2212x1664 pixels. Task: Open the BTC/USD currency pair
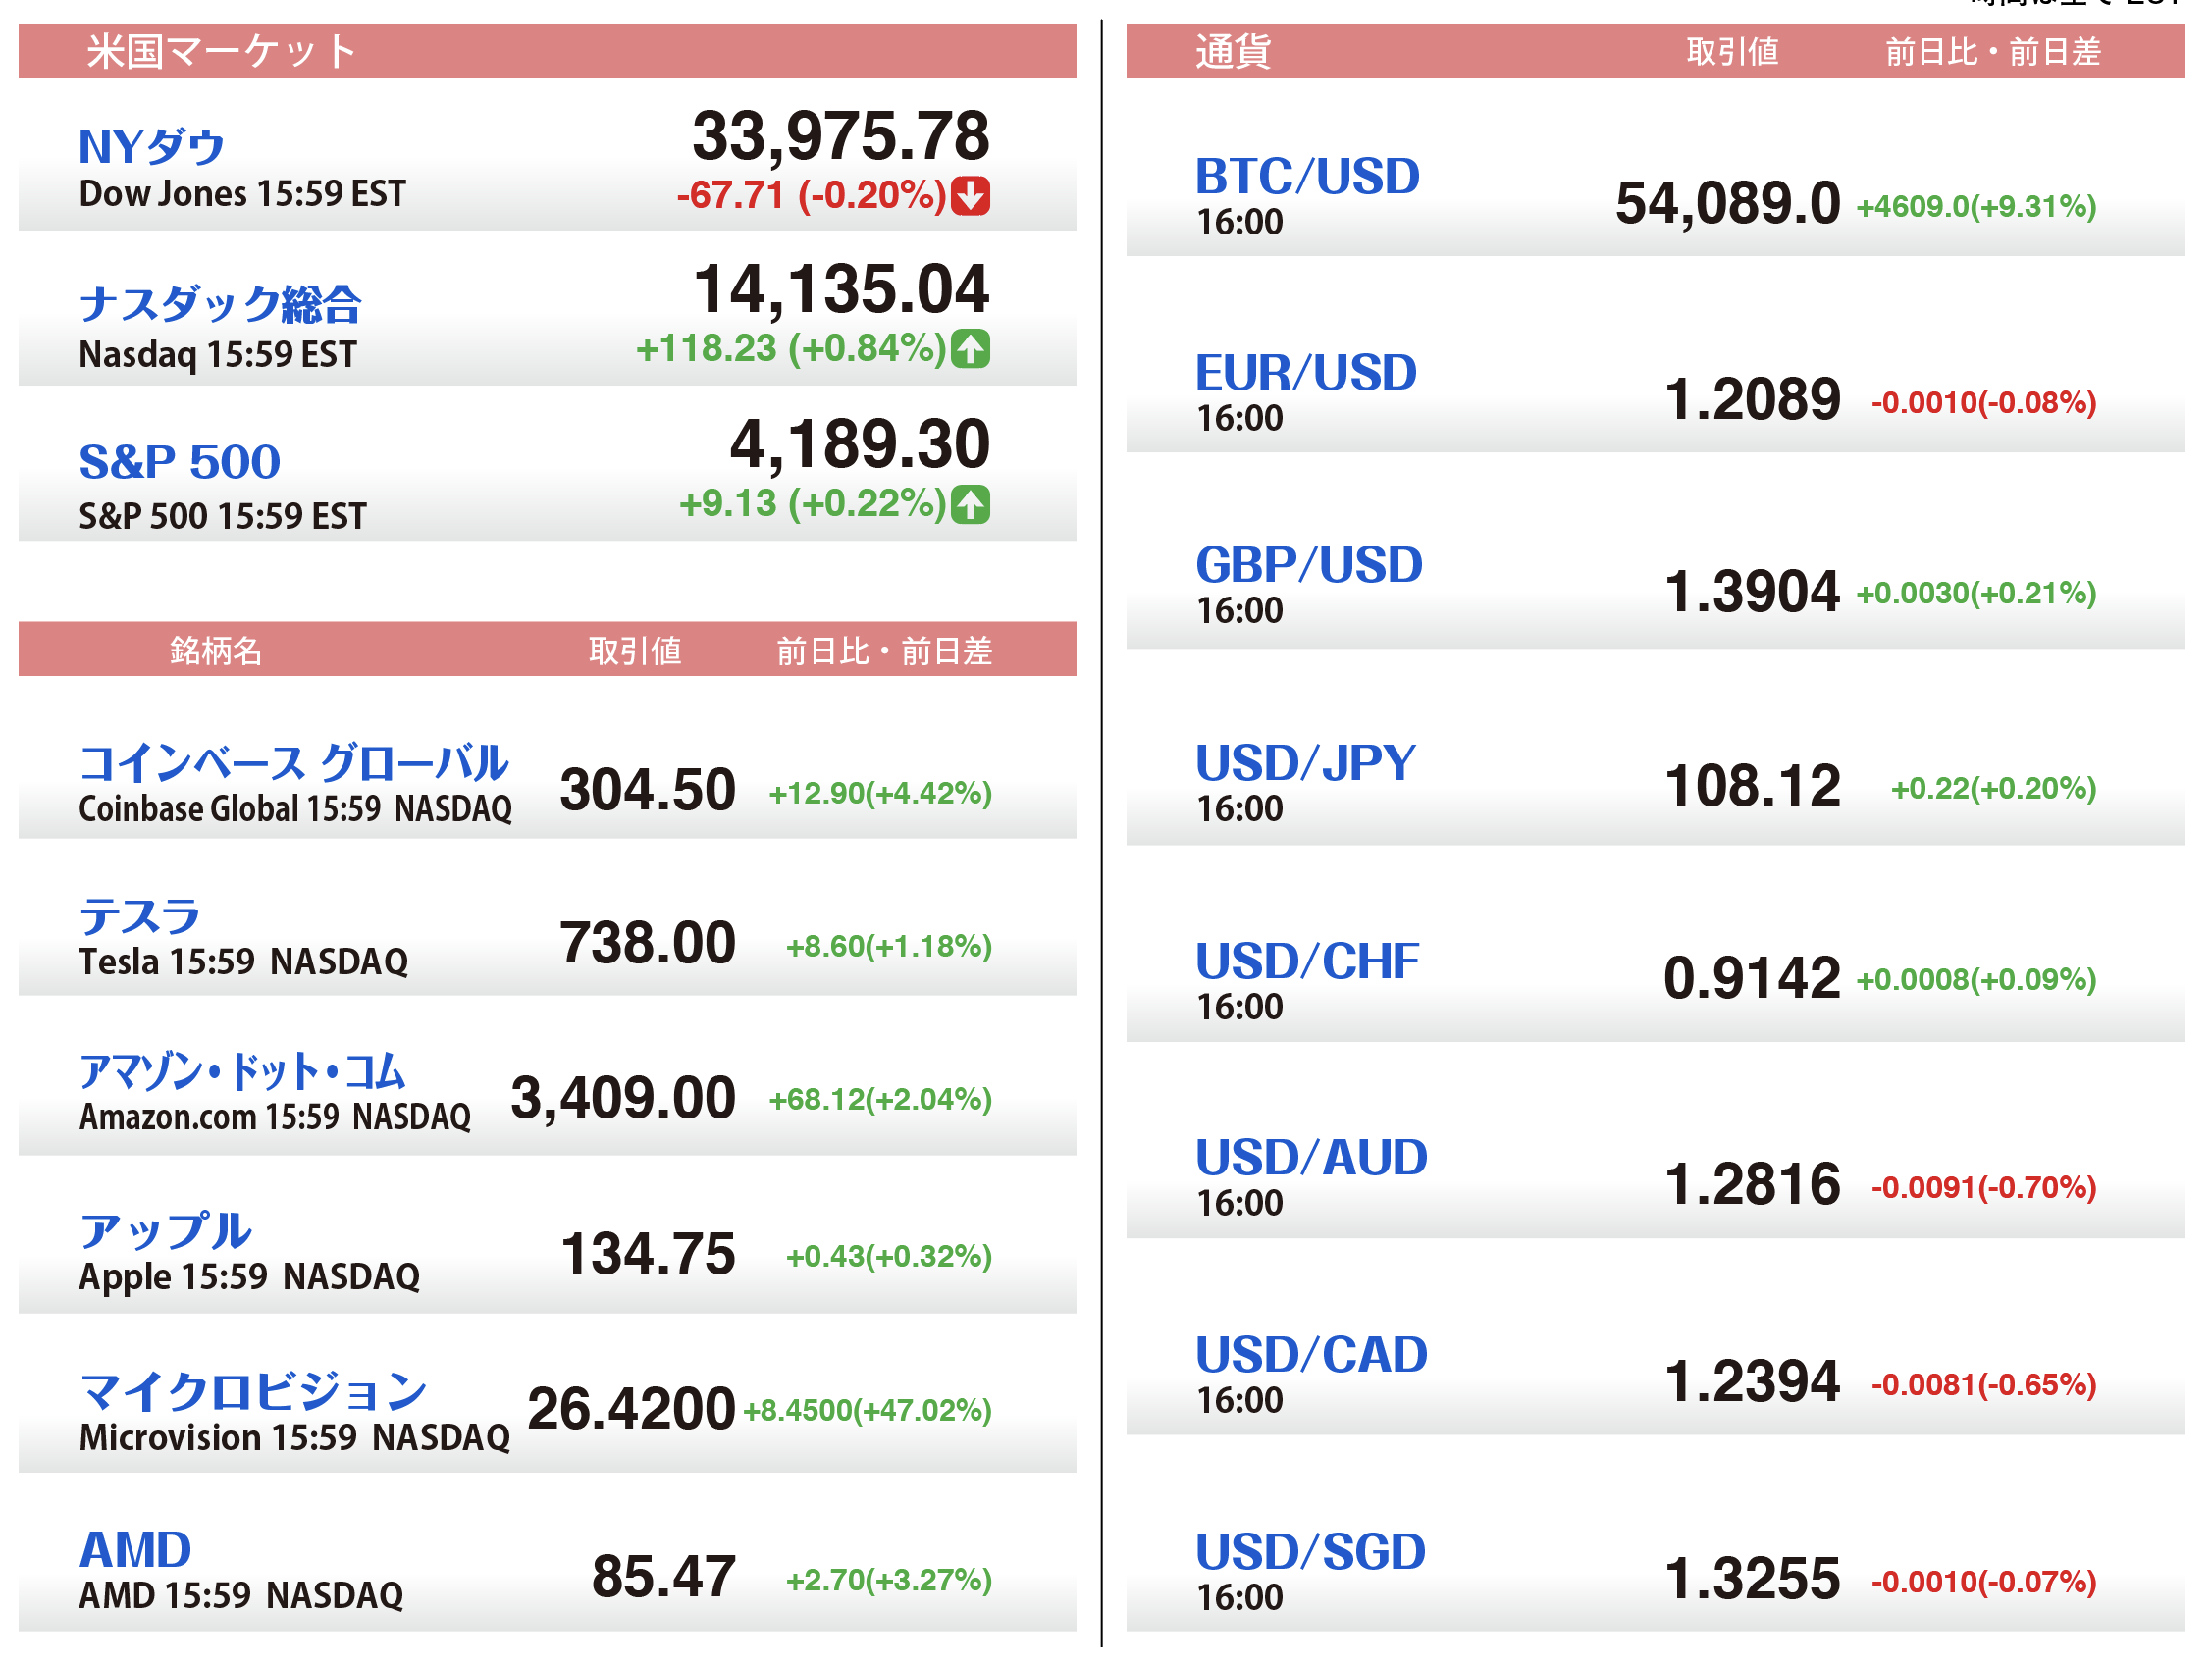(x=1307, y=177)
